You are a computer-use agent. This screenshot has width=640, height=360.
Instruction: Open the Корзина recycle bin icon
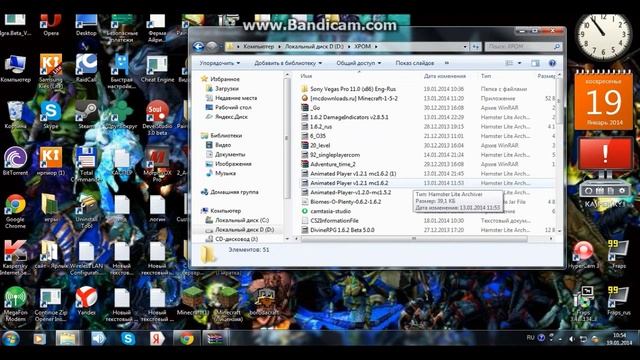(16, 115)
